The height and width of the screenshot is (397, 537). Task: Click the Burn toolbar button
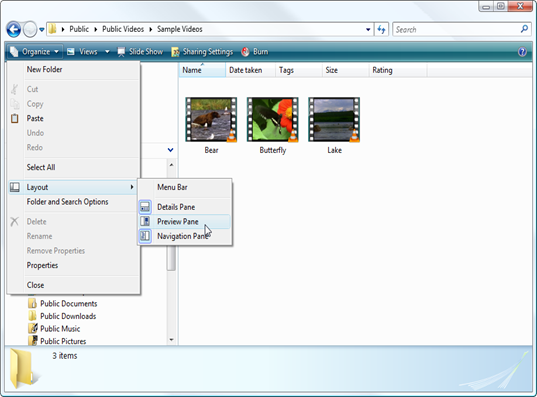click(255, 52)
